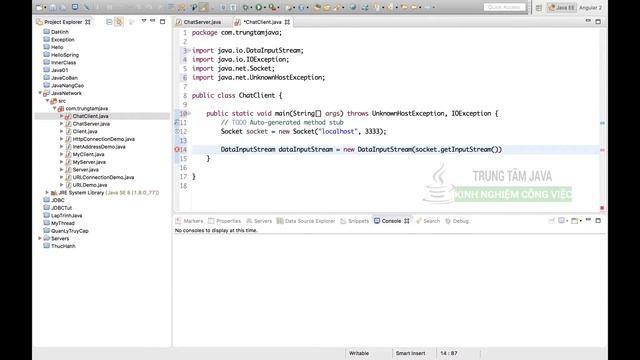Minimize the code editor area
The width and height of the screenshot is (640, 360).
pos(588,21)
